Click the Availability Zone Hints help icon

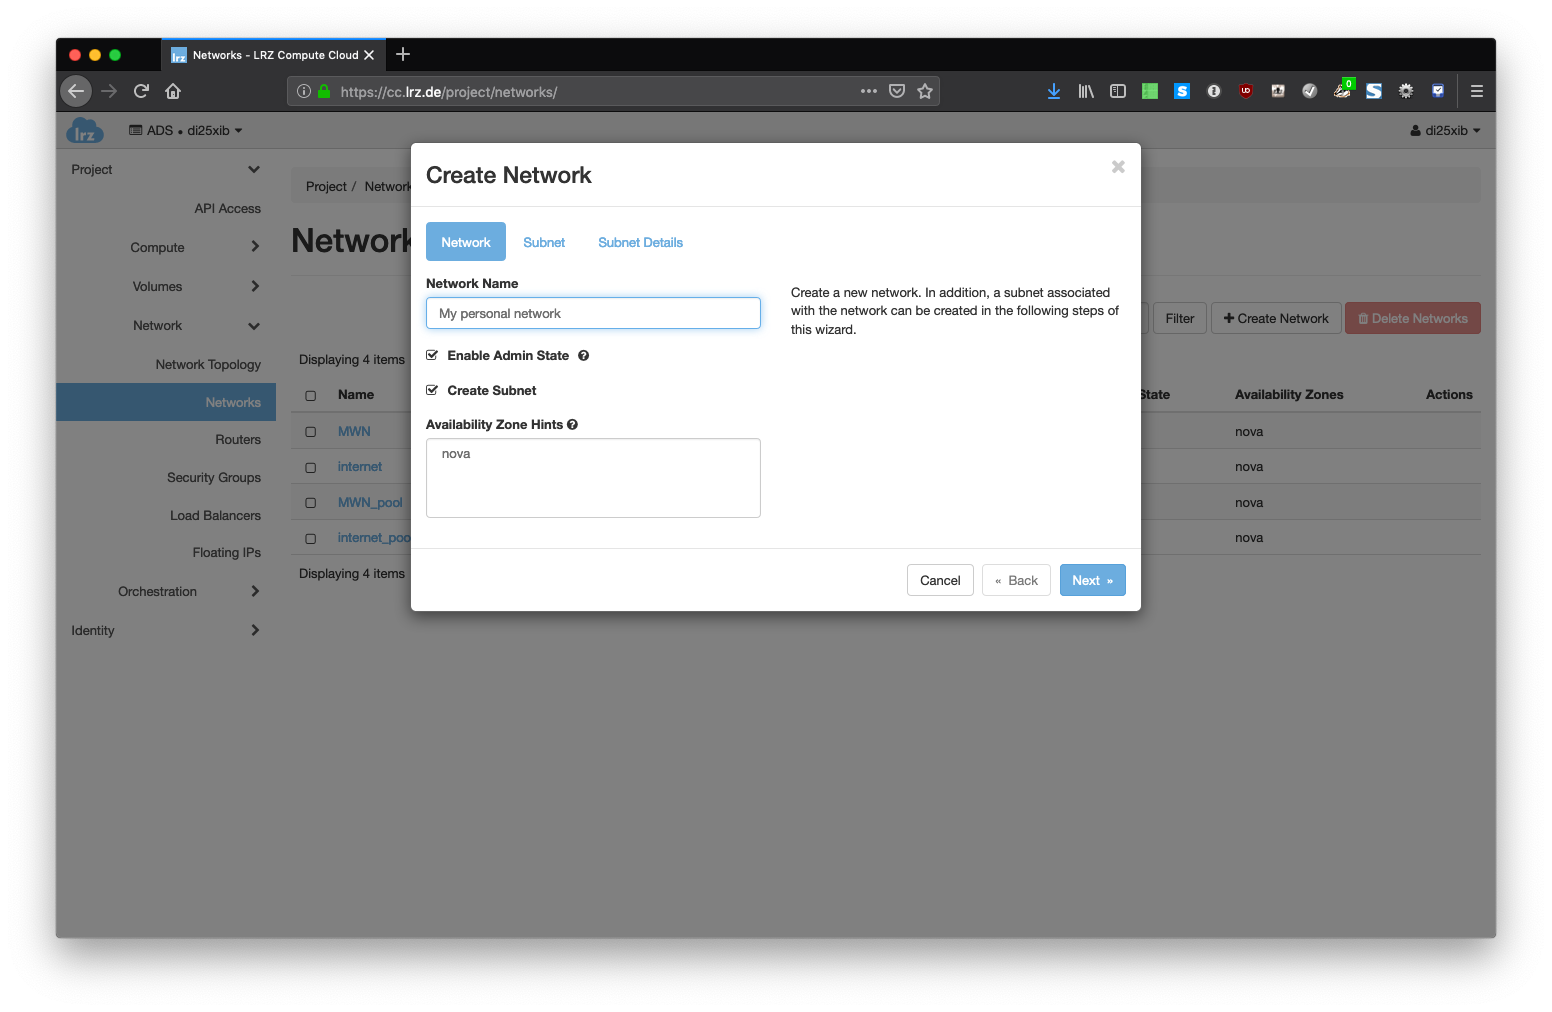(x=572, y=424)
